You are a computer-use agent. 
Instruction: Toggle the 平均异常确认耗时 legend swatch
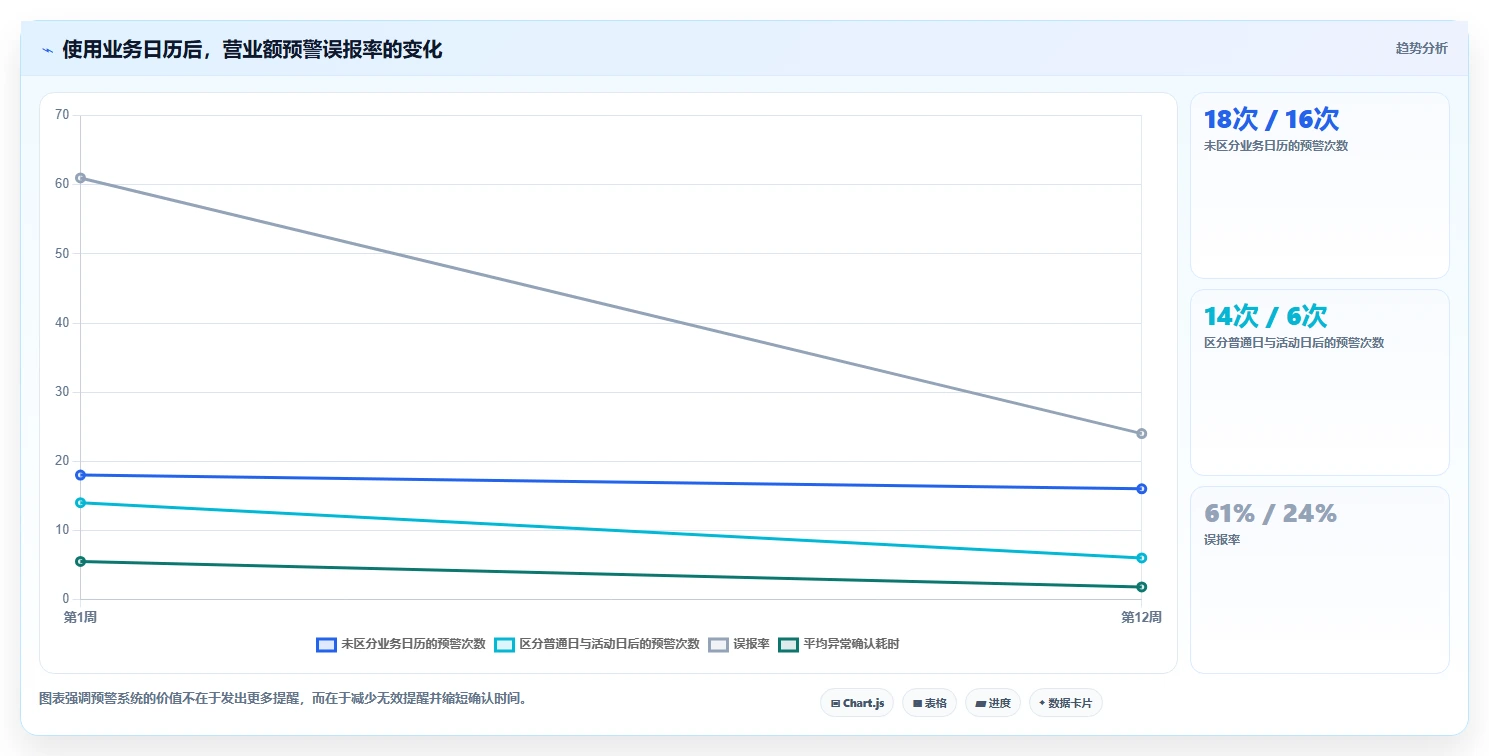788,644
